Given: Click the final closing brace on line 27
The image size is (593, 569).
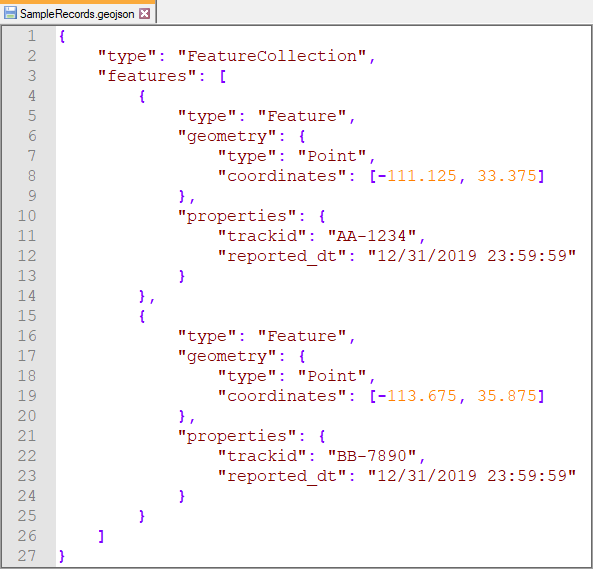Looking at the screenshot, I should (62, 556).
